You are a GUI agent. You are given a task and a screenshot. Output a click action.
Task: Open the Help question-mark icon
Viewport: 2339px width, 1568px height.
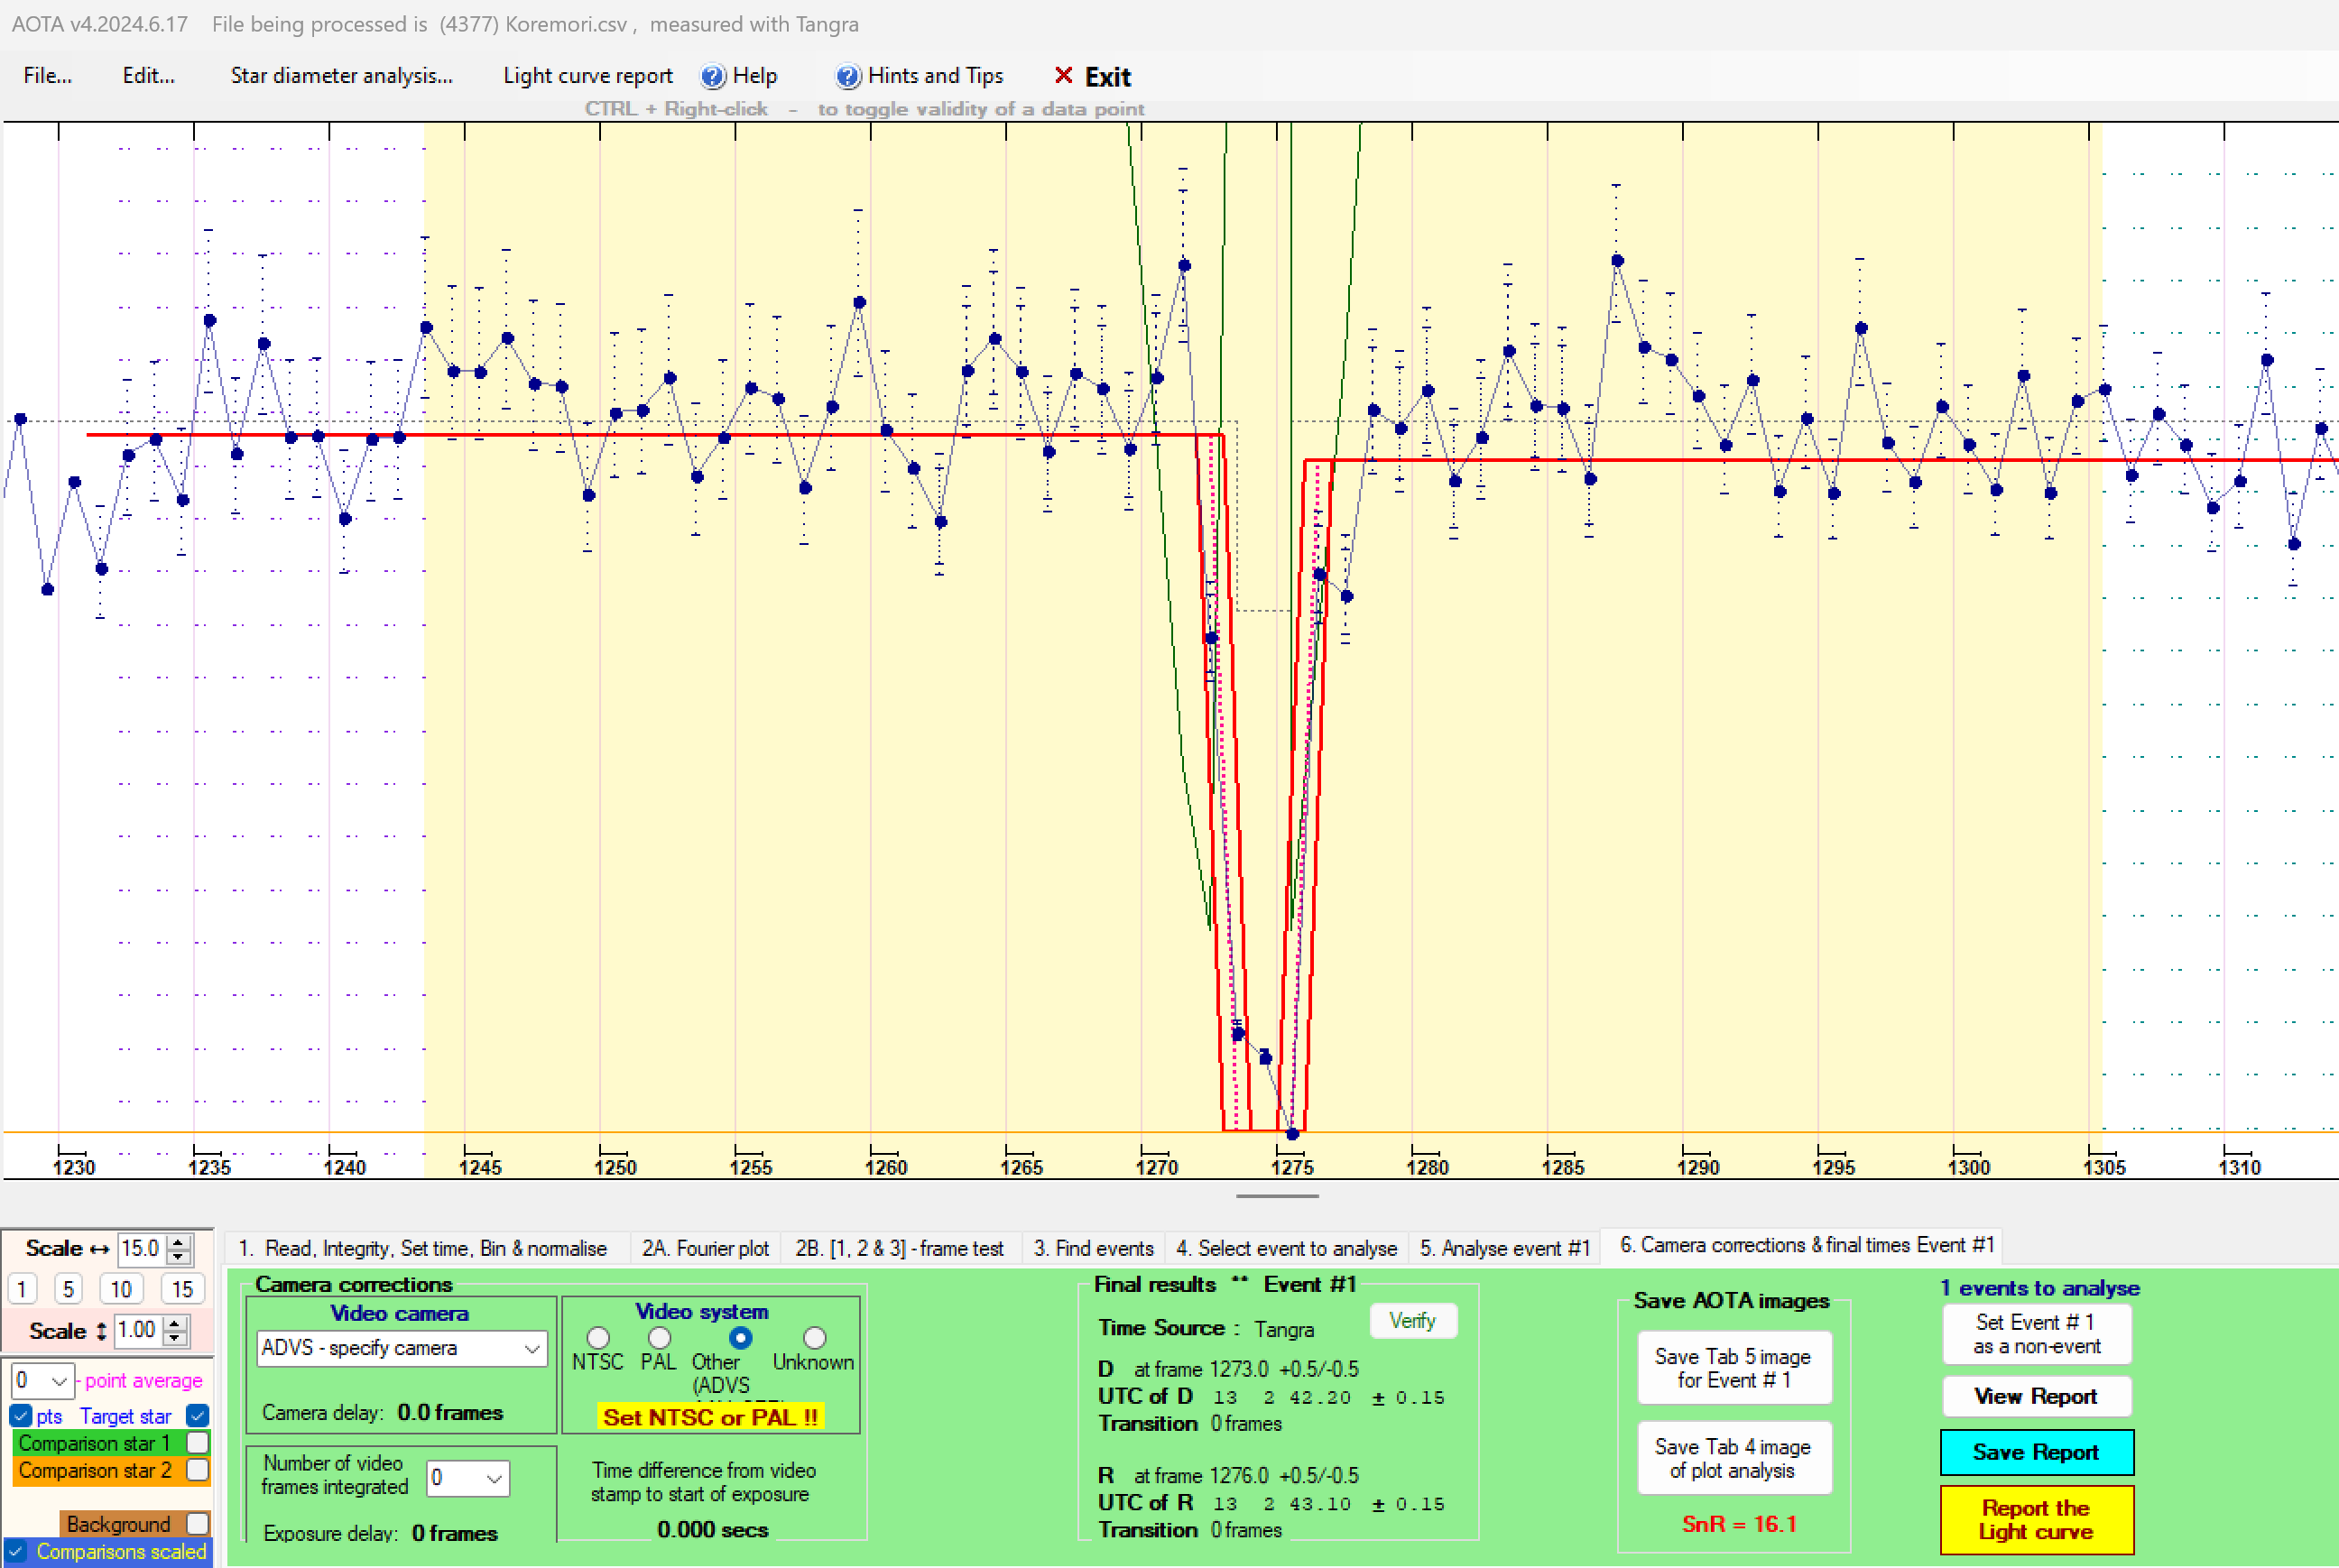[713, 76]
